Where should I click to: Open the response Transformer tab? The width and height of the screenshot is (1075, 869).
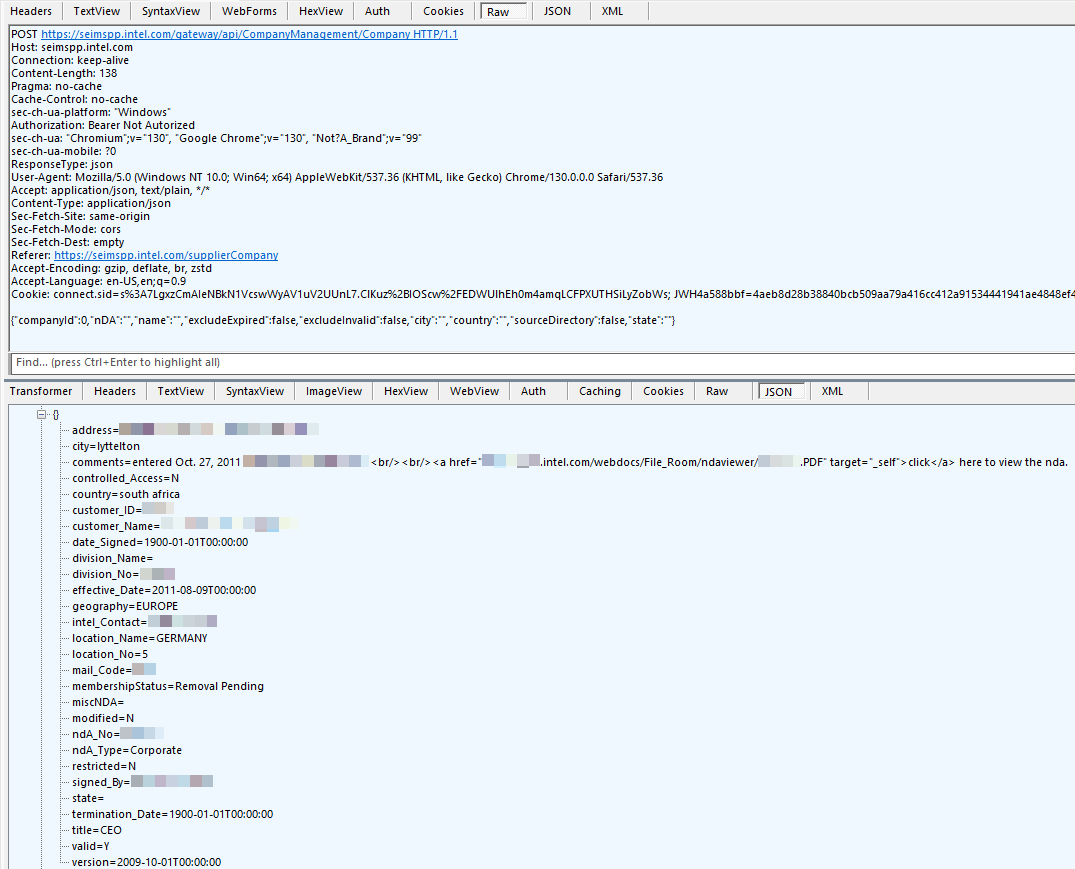[40, 391]
